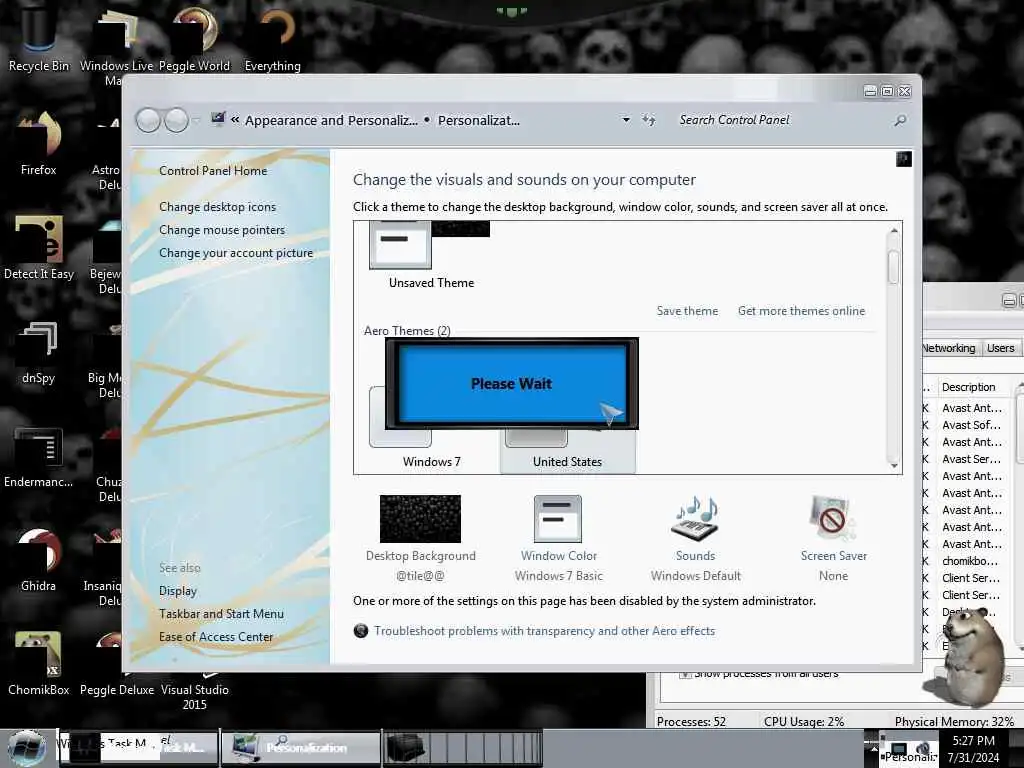1024x768 pixels.
Task: Open the address bar history dropdown
Action: coord(626,120)
